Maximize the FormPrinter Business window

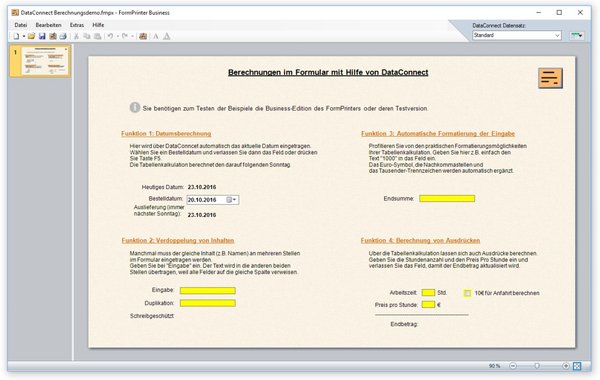[559, 13]
